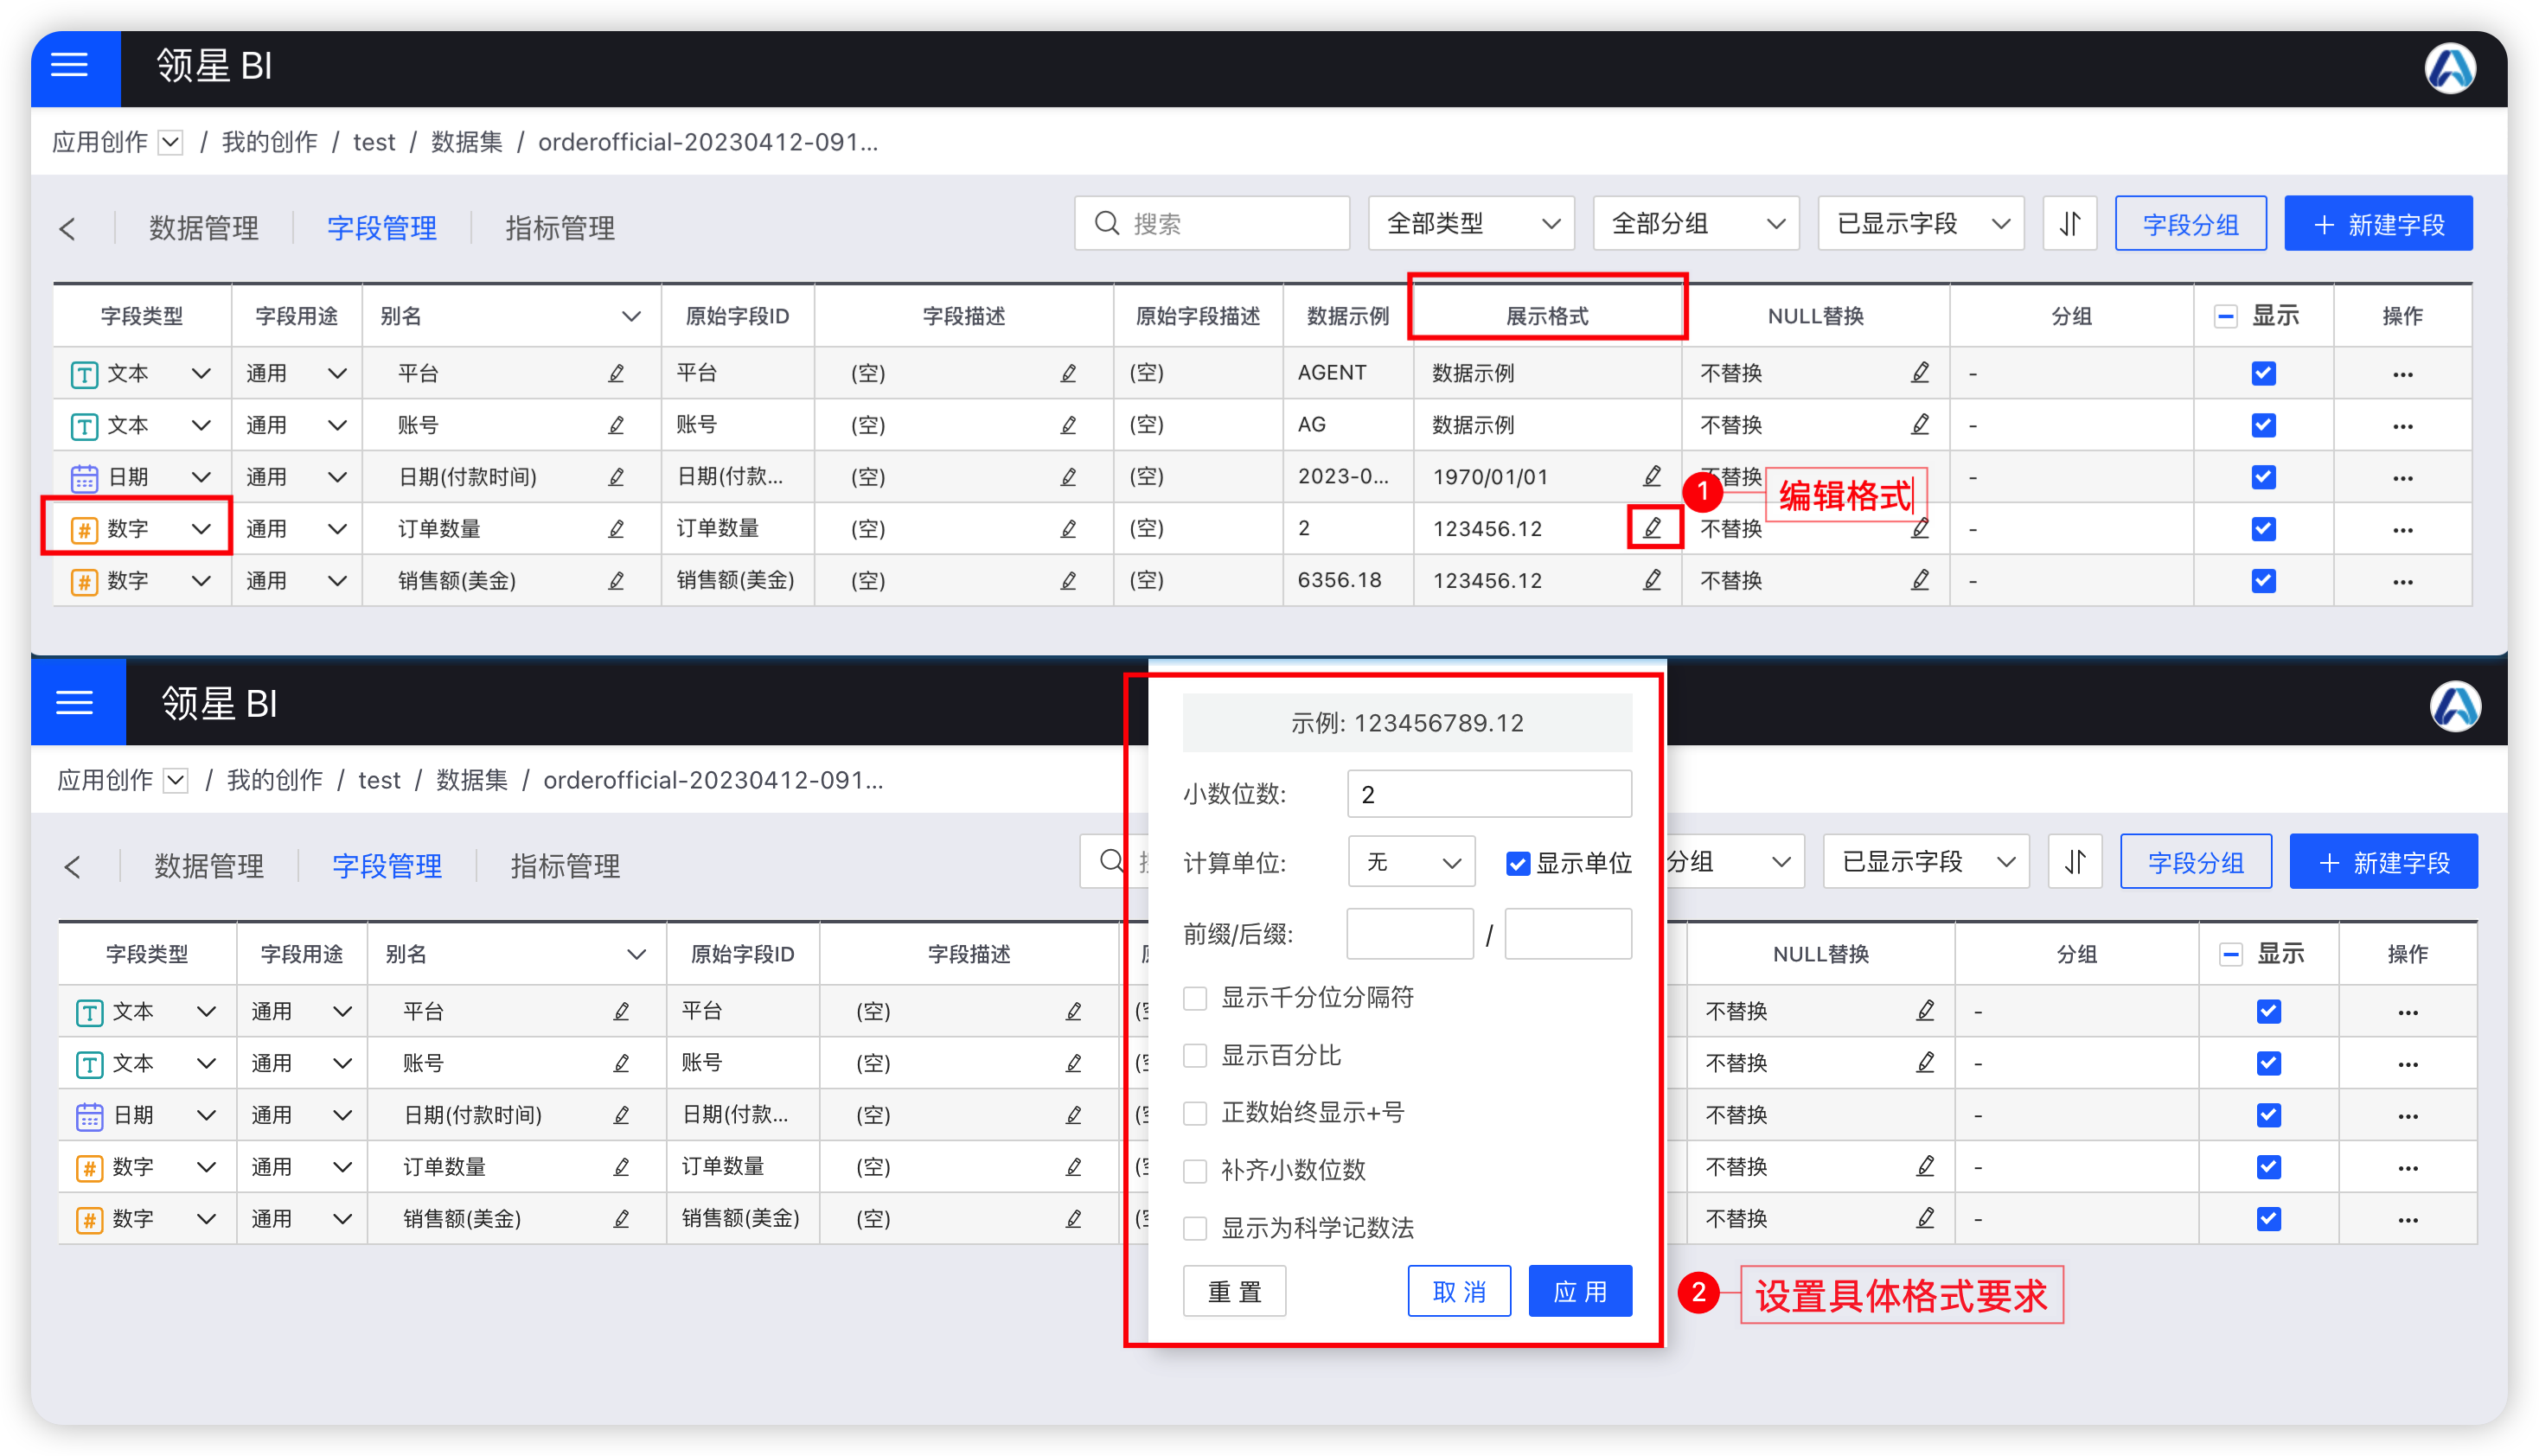This screenshot has height=1456, width=2539.
Task: Switch to 数据管理 tab in bottom panel
Action: pos(209,866)
